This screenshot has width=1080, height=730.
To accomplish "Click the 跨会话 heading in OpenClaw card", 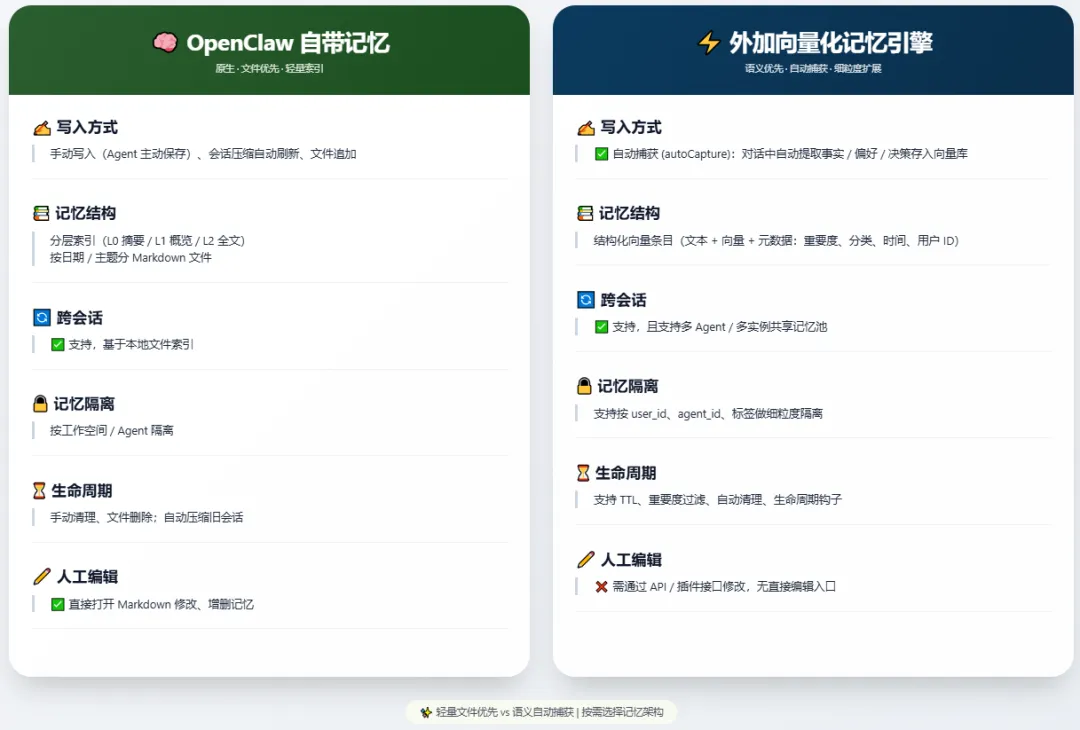I will click(x=79, y=317).
